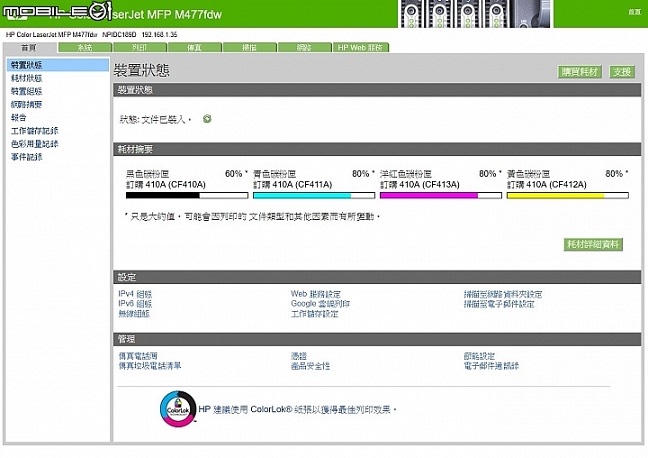The image size is (648, 458).
Task: Open the 憑證 (Certificates) link
Action: (x=299, y=356)
